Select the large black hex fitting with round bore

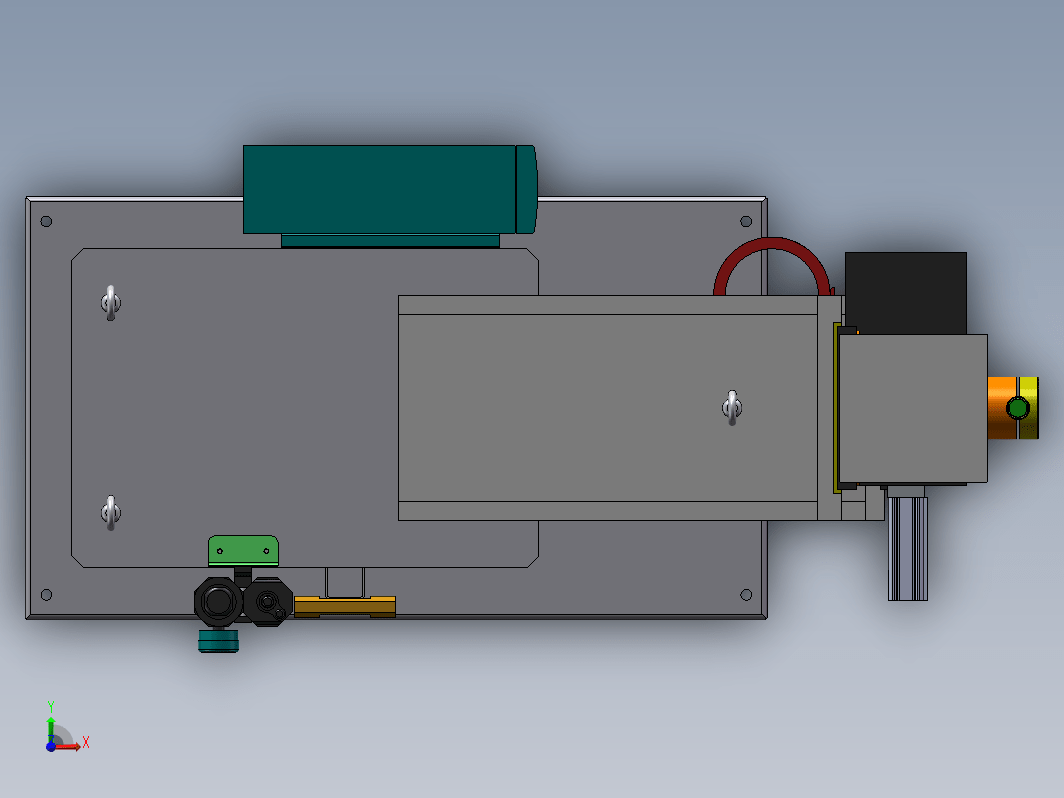tap(218, 601)
